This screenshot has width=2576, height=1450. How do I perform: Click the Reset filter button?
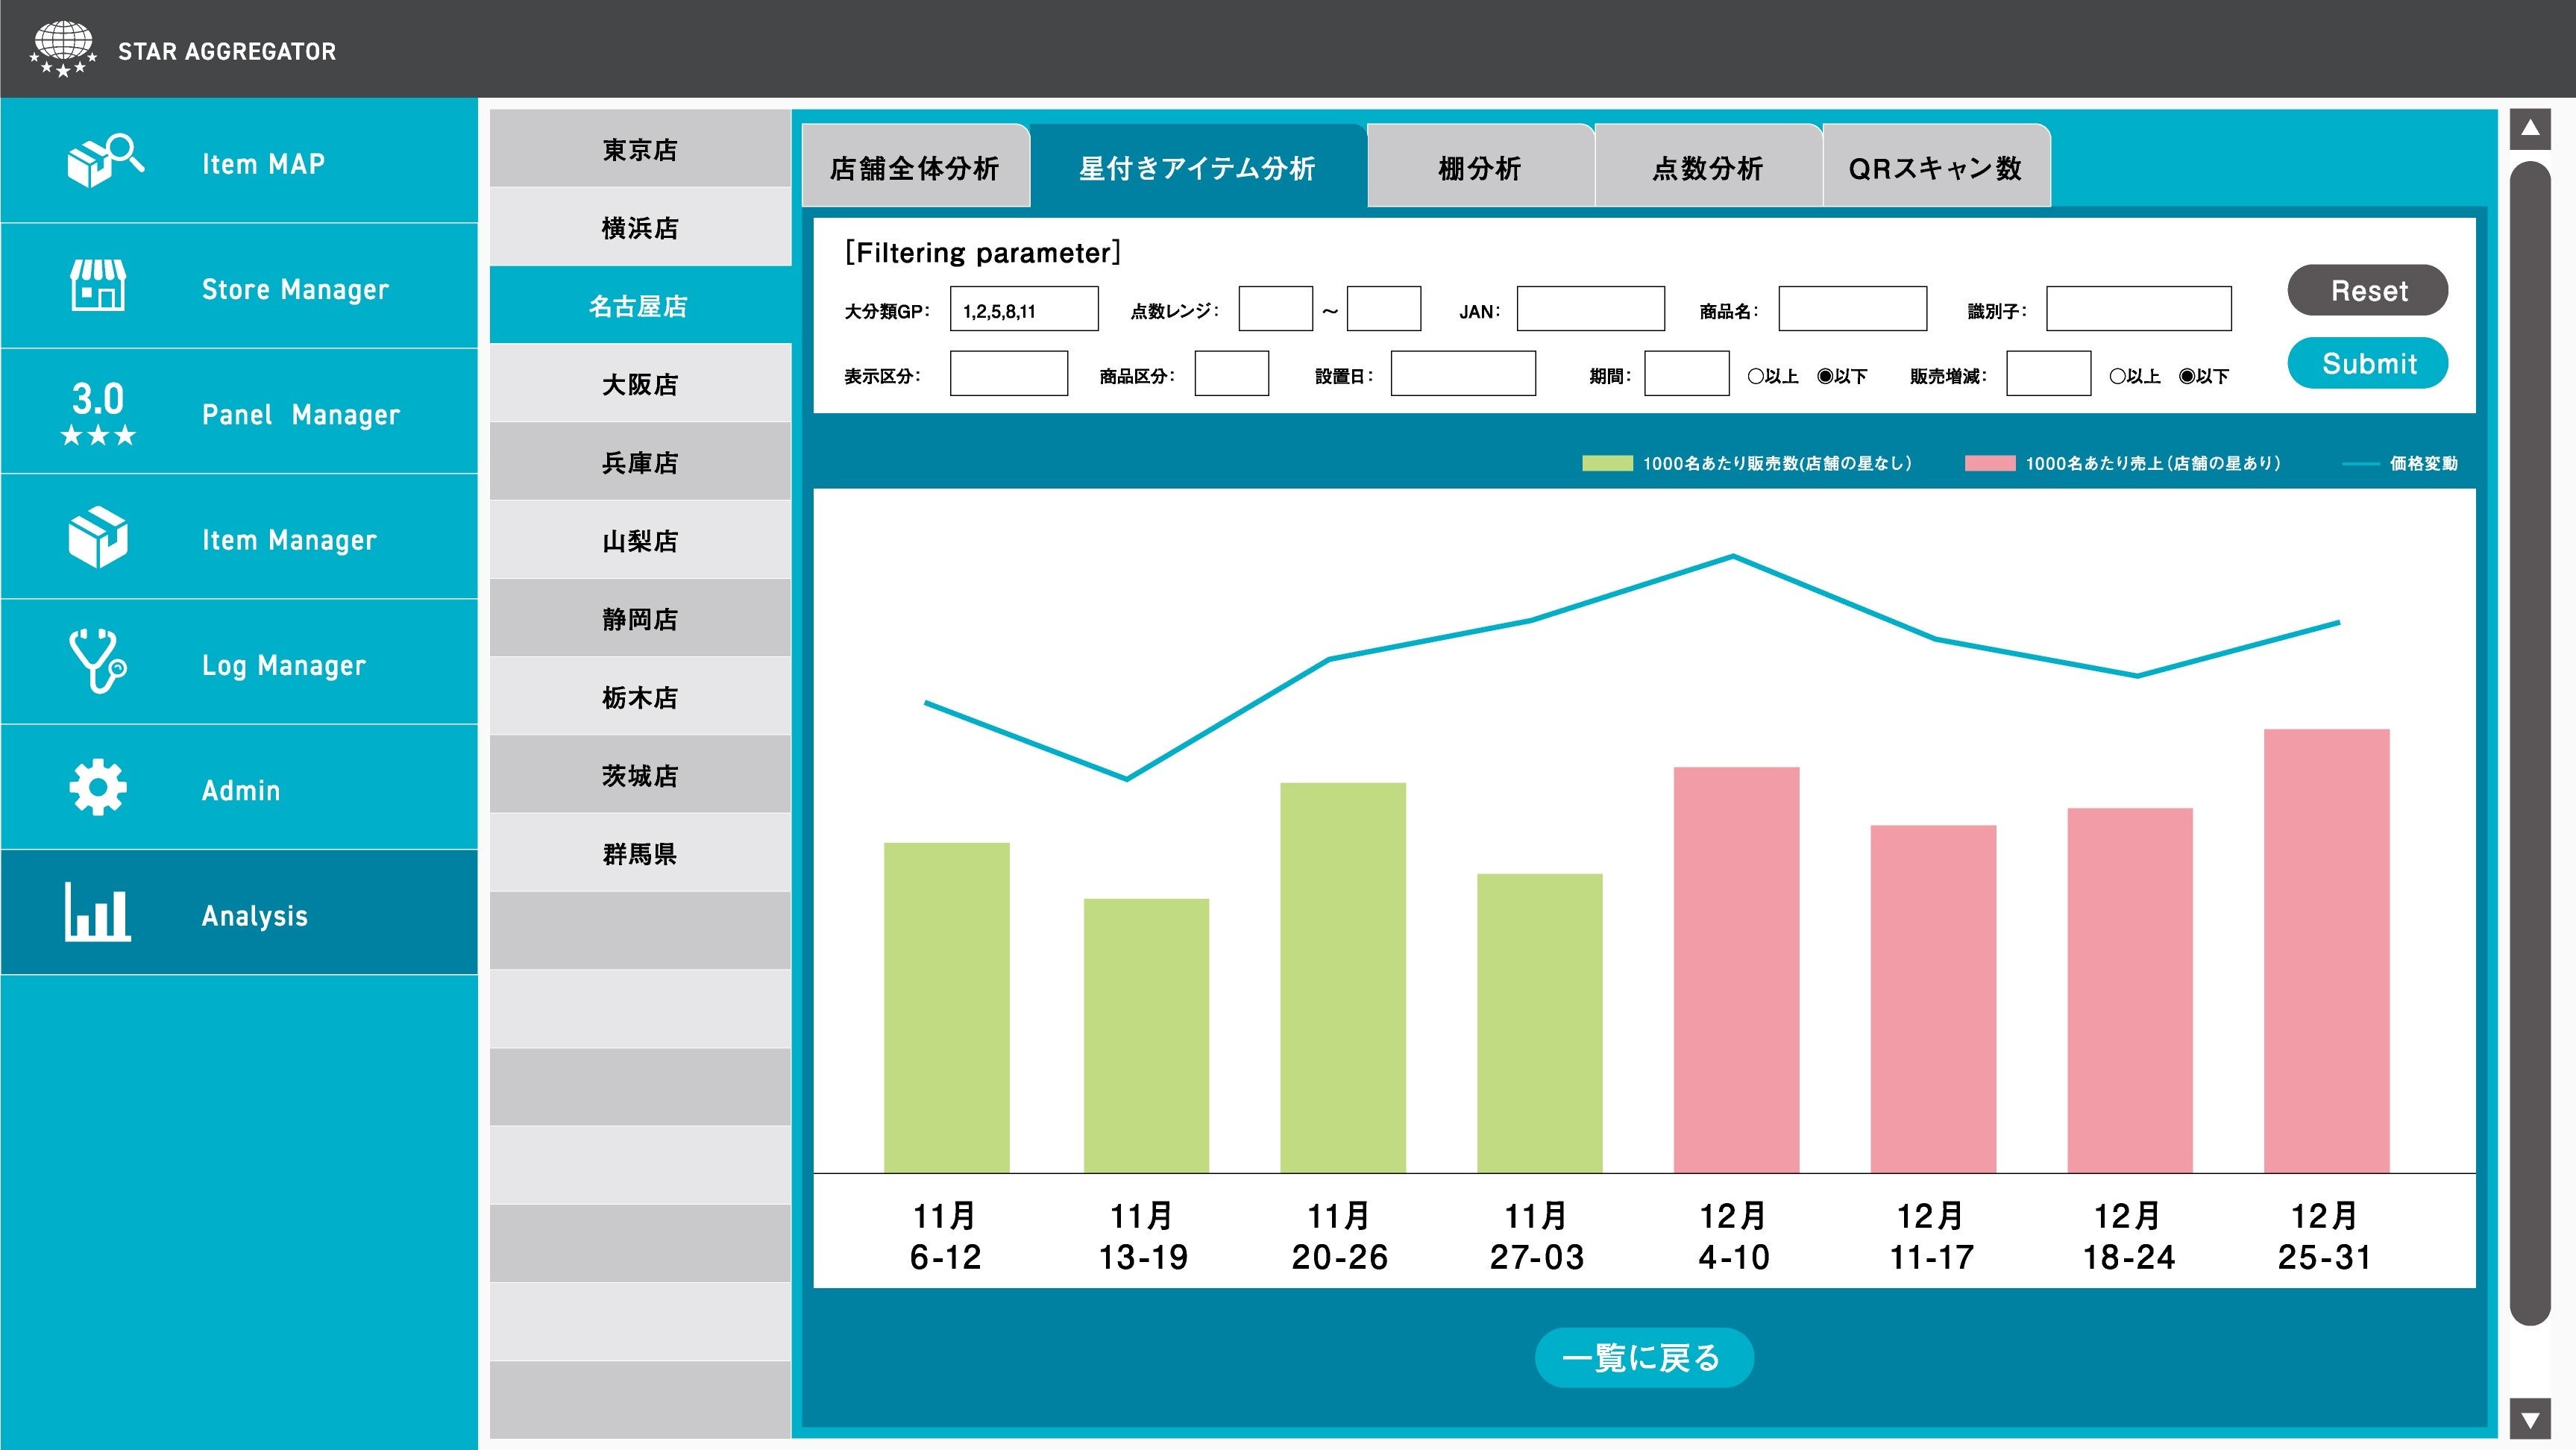(2367, 290)
